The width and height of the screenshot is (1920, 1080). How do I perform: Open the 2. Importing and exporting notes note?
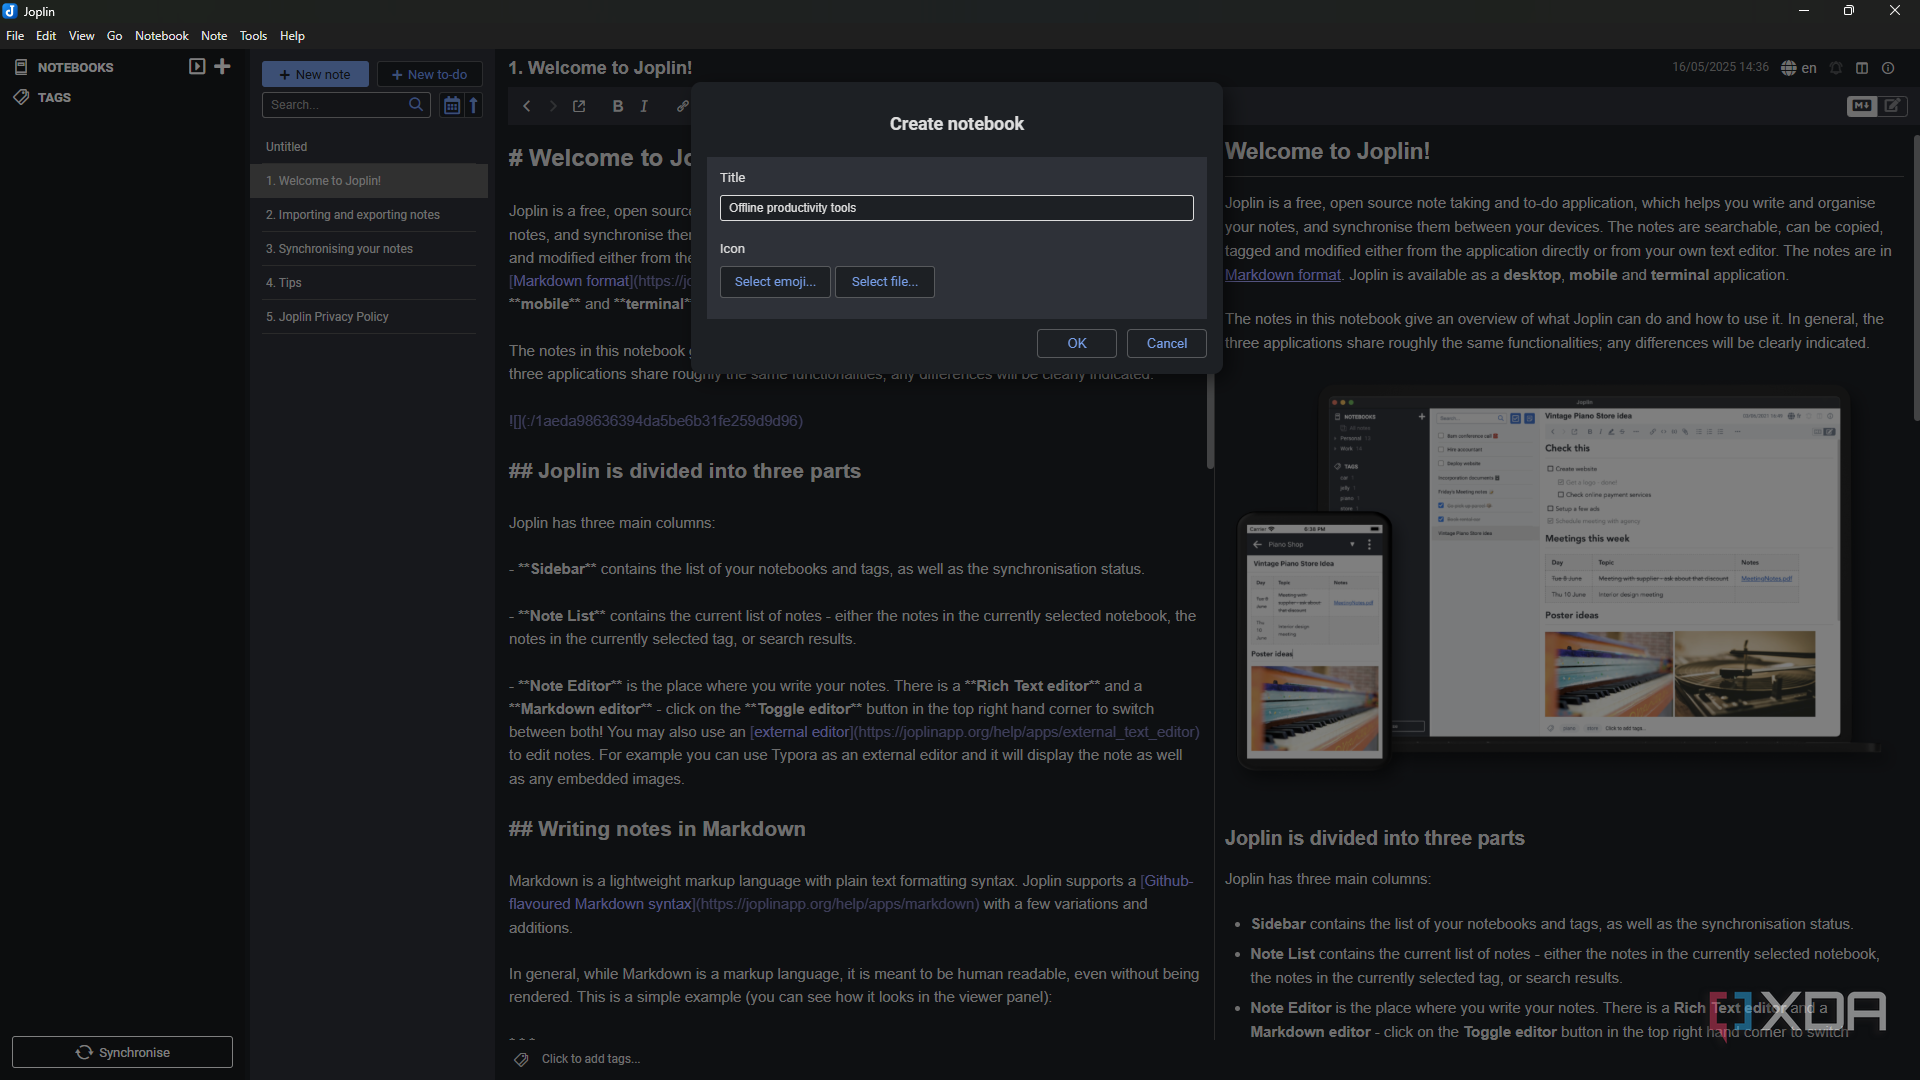(x=369, y=215)
